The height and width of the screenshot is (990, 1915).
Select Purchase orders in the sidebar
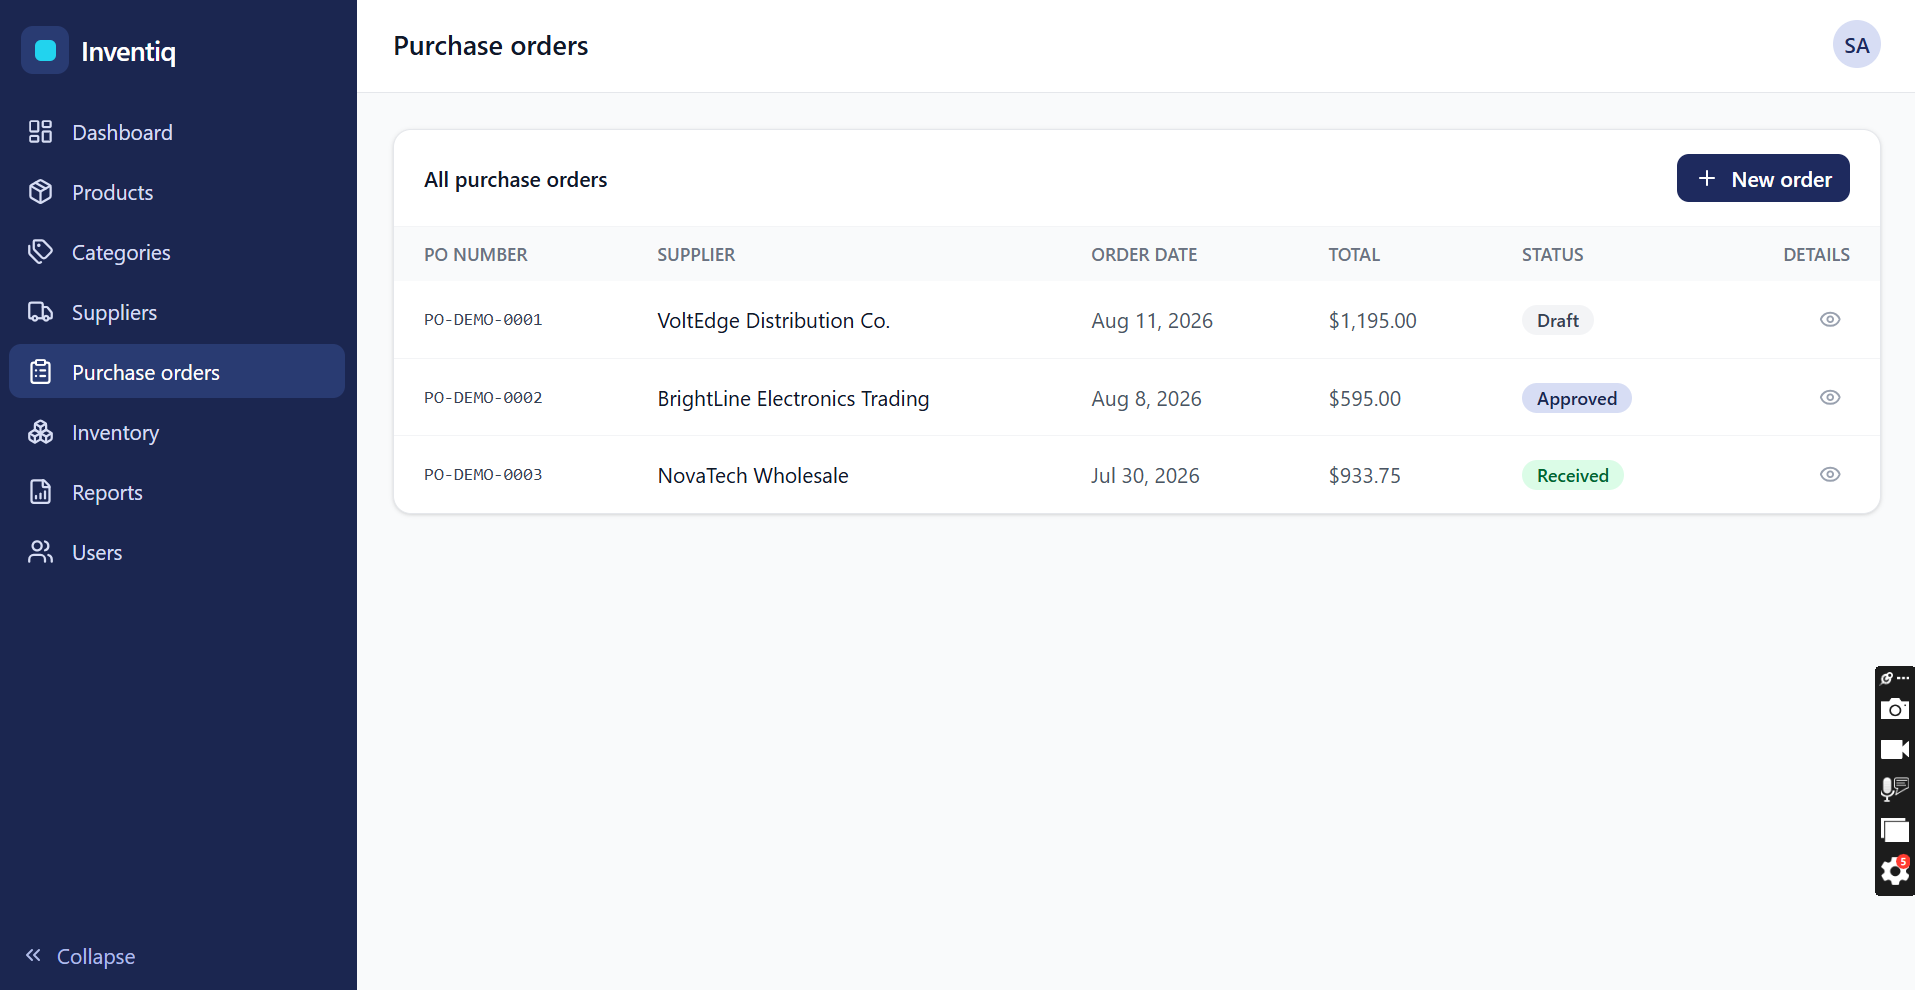click(x=177, y=372)
